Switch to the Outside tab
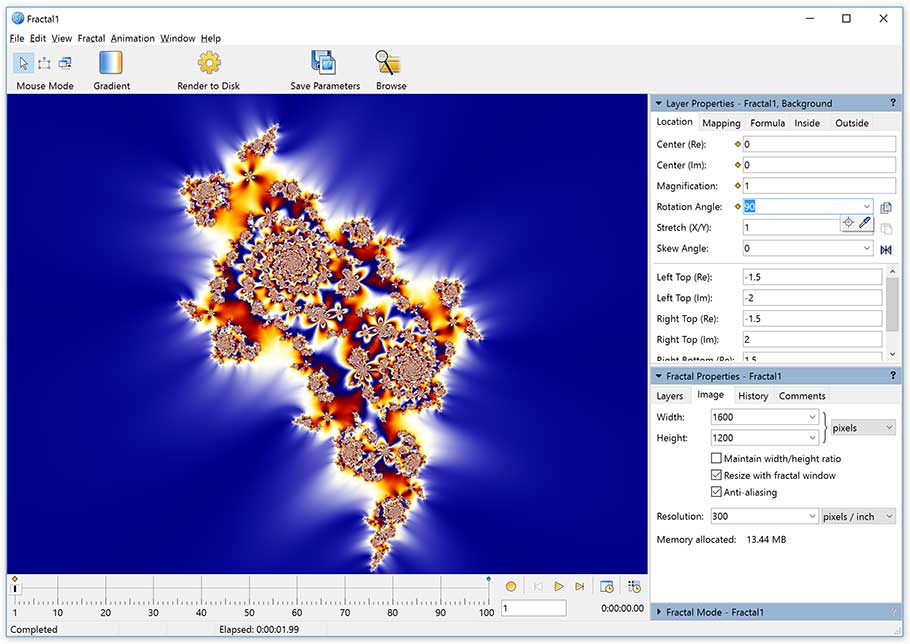Screen dimensions: 910x644 pyautogui.click(x=851, y=123)
